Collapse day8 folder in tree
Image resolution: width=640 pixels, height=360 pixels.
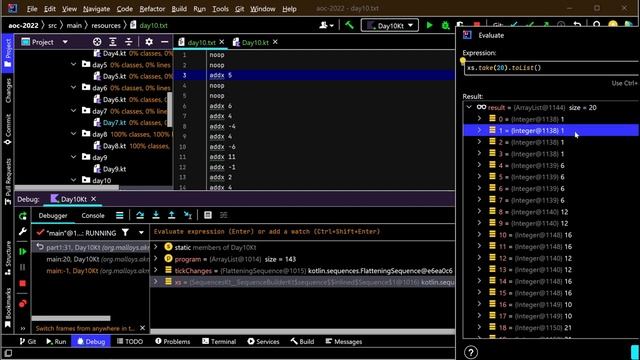(73, 134)
